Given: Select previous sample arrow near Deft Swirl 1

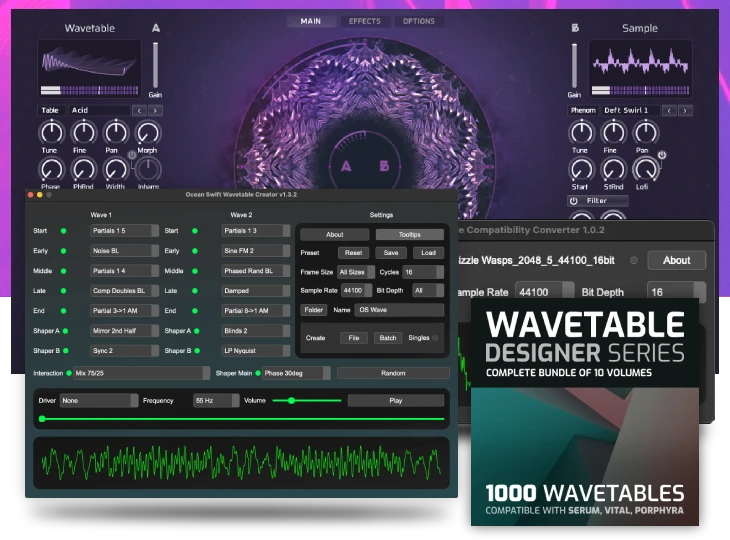Looking at the screenshot, I should (669, 111).
